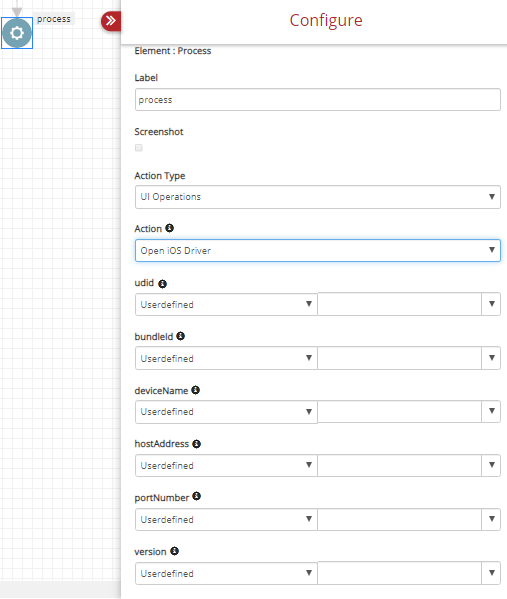Click the Label text field

[317, 100]
